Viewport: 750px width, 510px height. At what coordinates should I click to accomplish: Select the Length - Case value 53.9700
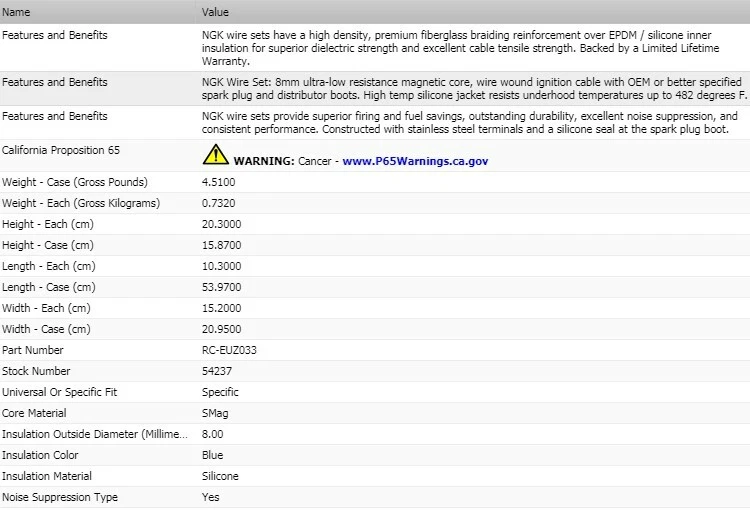pos(222,287)
